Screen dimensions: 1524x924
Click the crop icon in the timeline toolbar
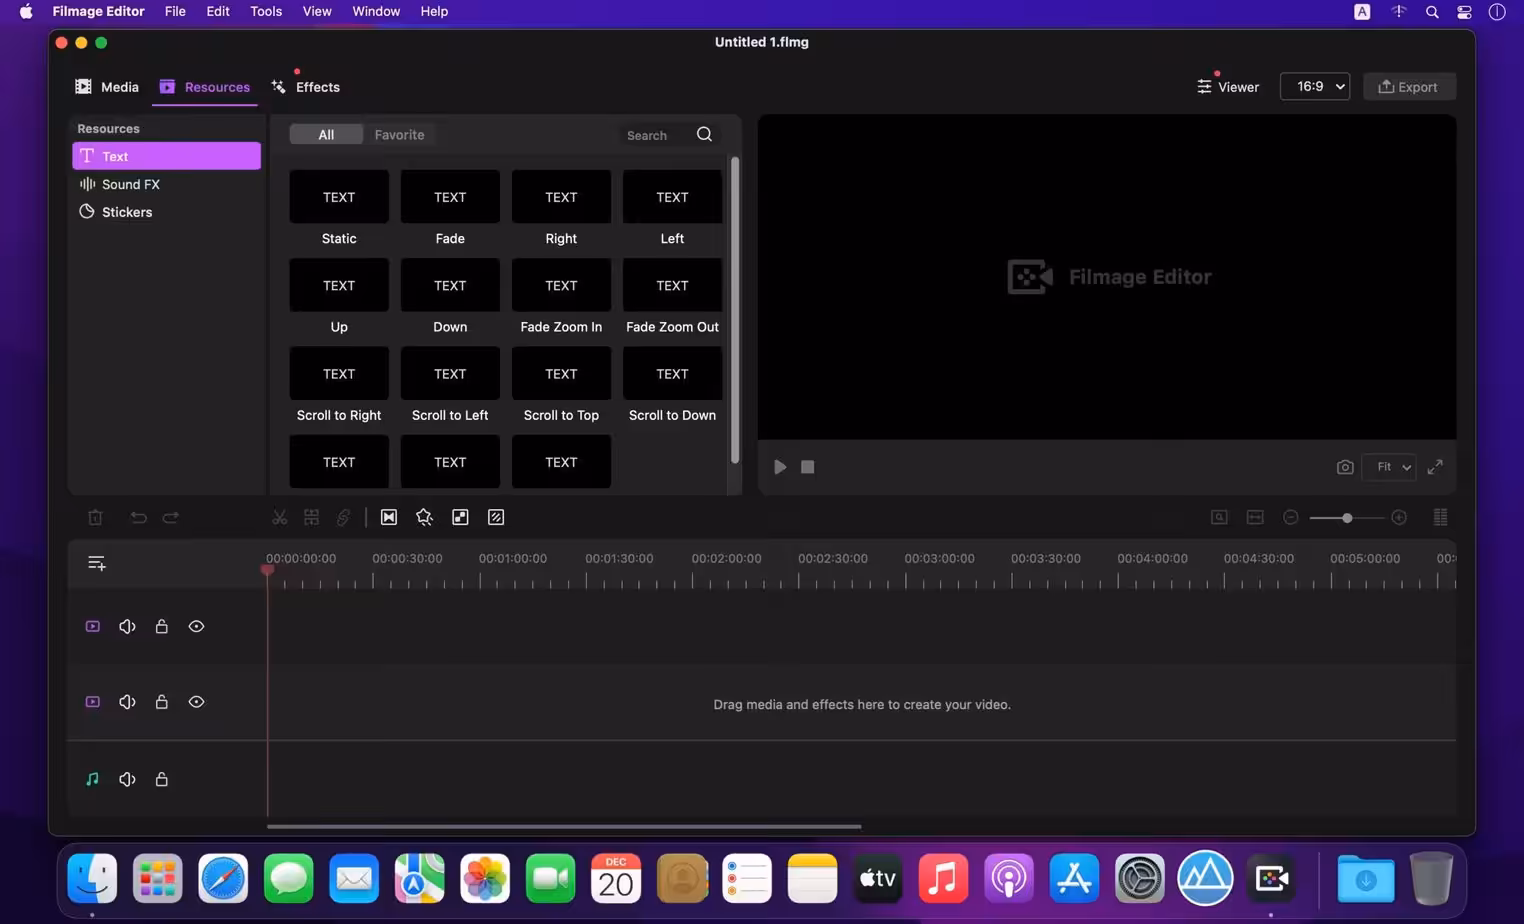[x=312, y=517]
